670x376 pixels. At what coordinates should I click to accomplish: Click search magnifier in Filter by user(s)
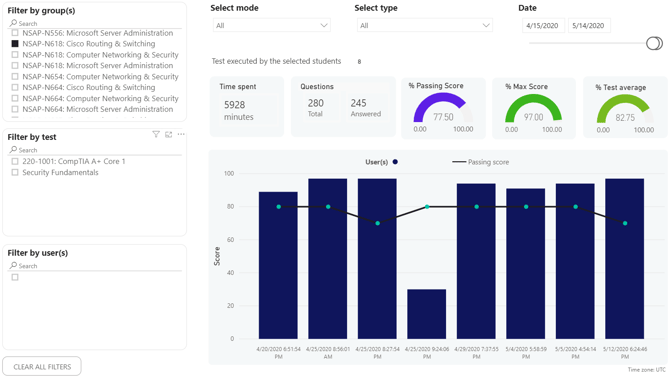click(13, 265)
